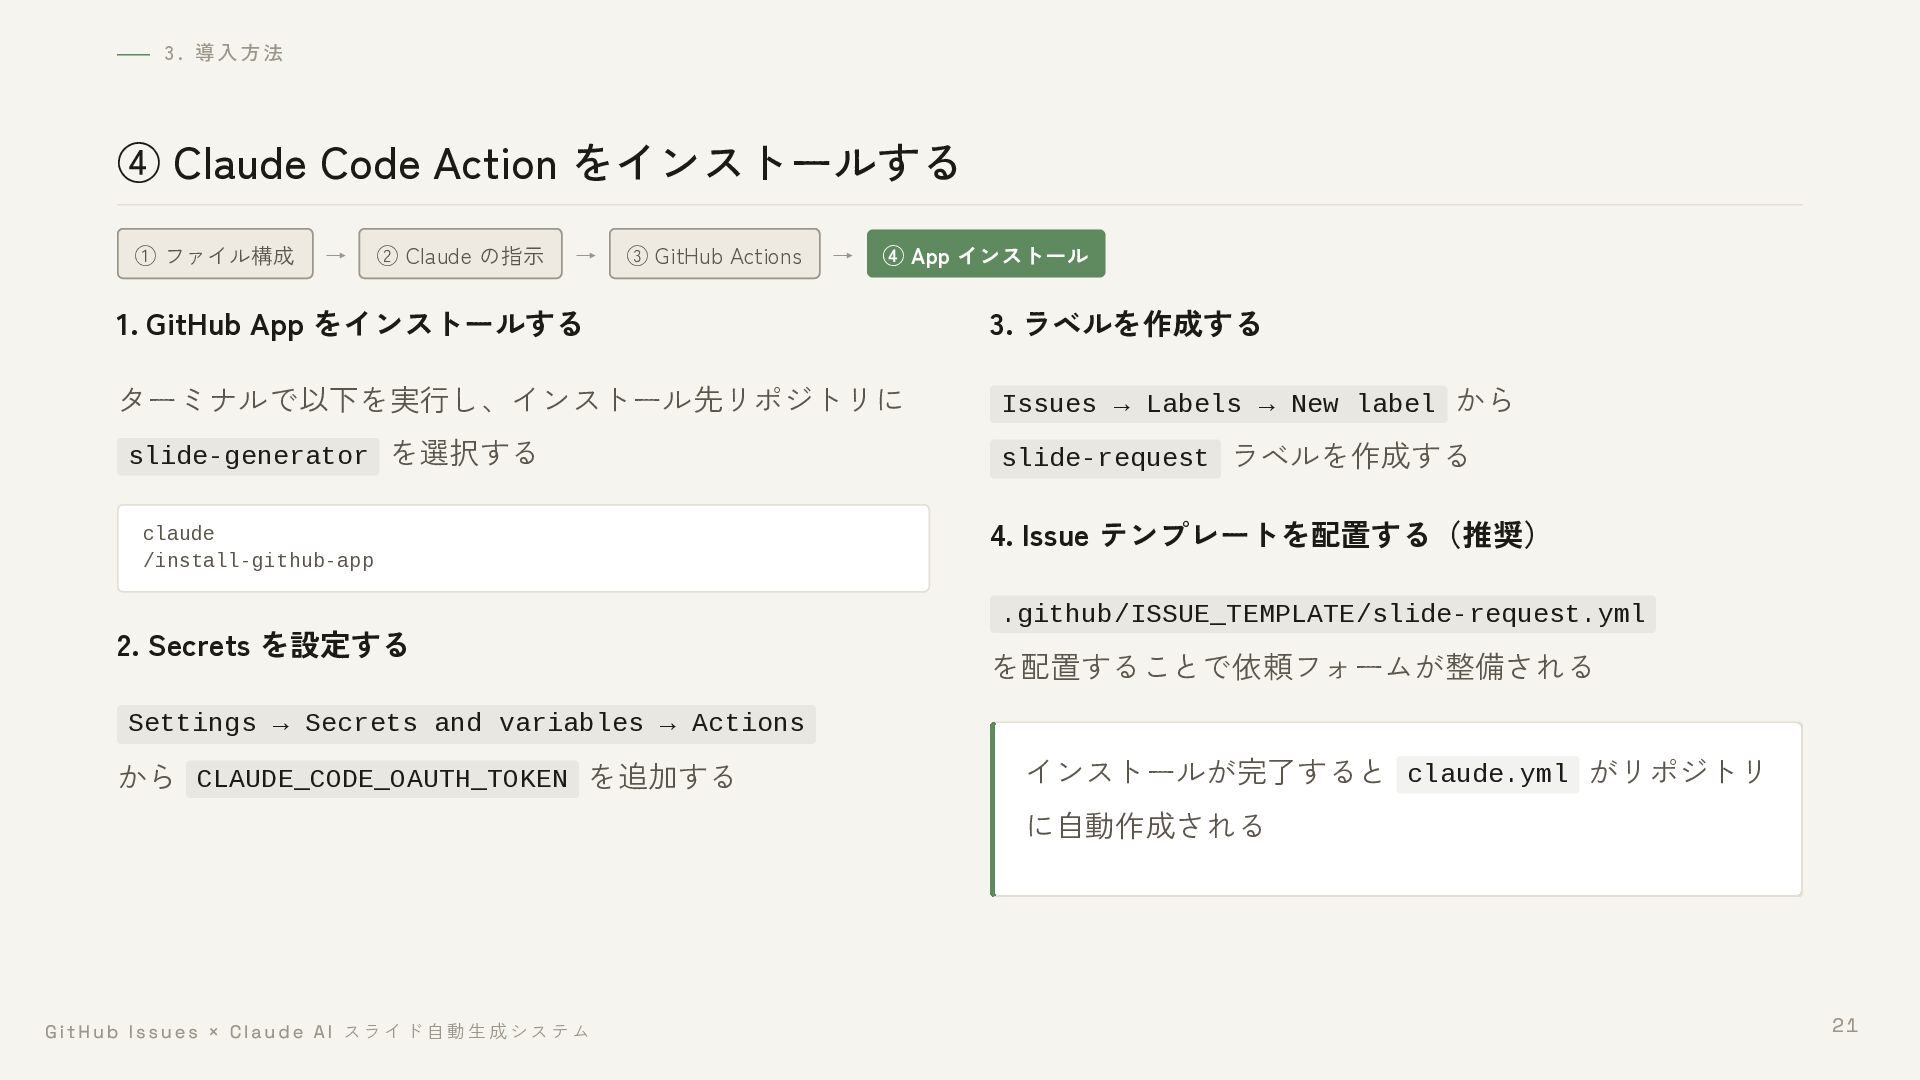
Task: Select the ② Claude の指示 step
Action: [x=460, y=254]
